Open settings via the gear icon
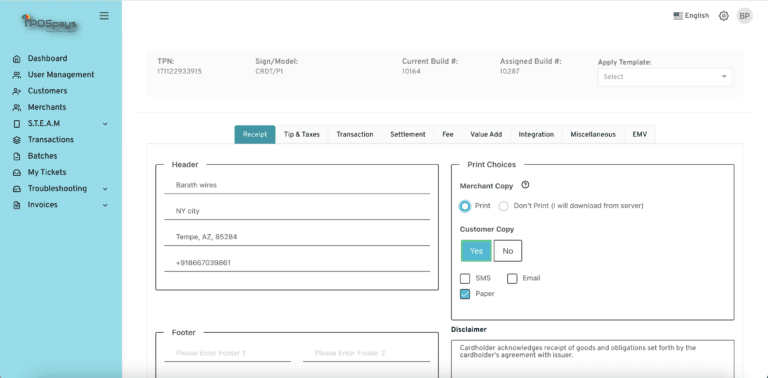Viewport: 768px width, 378px height. pyautogui.click(x=723, y=16)
